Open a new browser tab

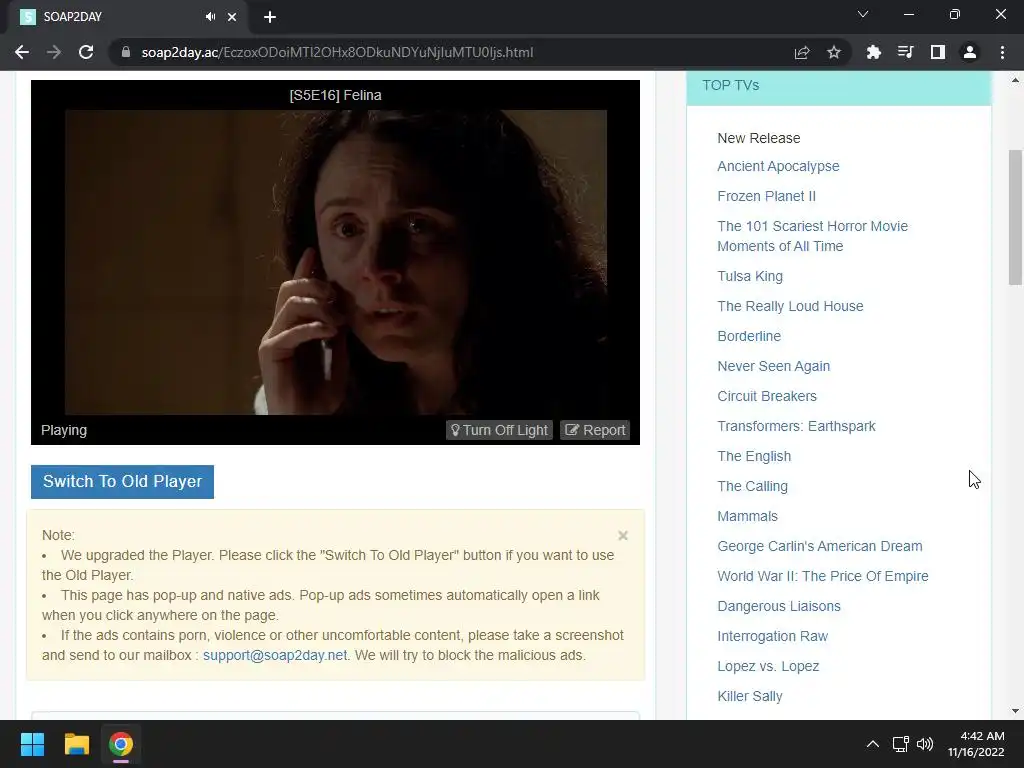[270, 17]
